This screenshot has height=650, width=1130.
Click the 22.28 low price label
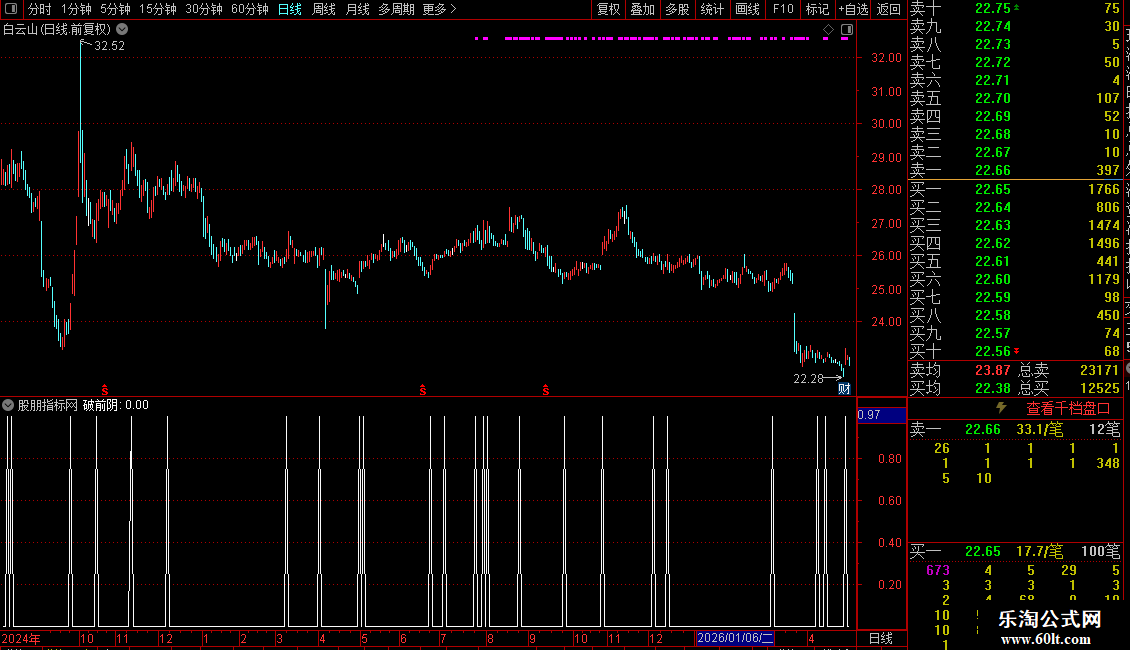click(809, 378)
